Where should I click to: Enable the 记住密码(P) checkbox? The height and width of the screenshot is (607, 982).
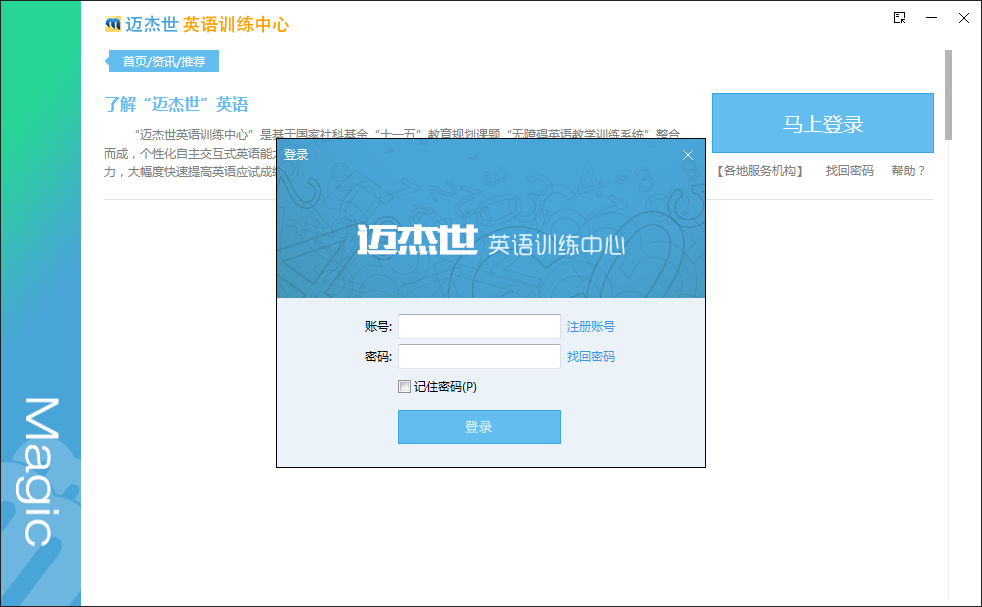click(x=404, y=387)
